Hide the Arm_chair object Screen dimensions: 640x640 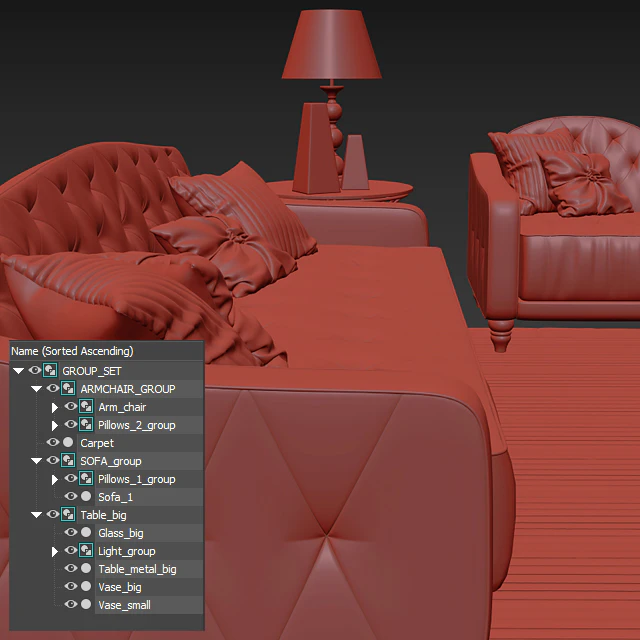(71, 406)
